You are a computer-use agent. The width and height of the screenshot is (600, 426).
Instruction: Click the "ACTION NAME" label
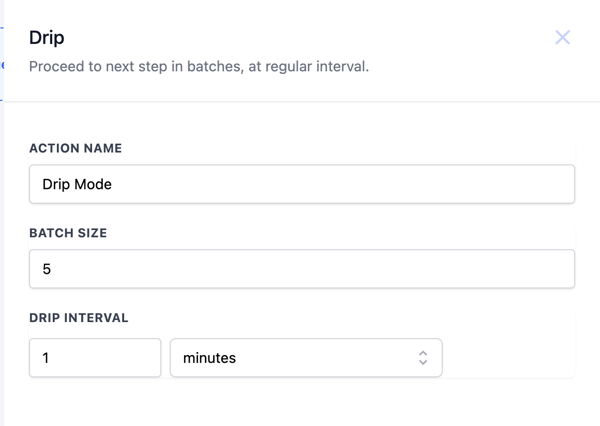coord(76,148)
